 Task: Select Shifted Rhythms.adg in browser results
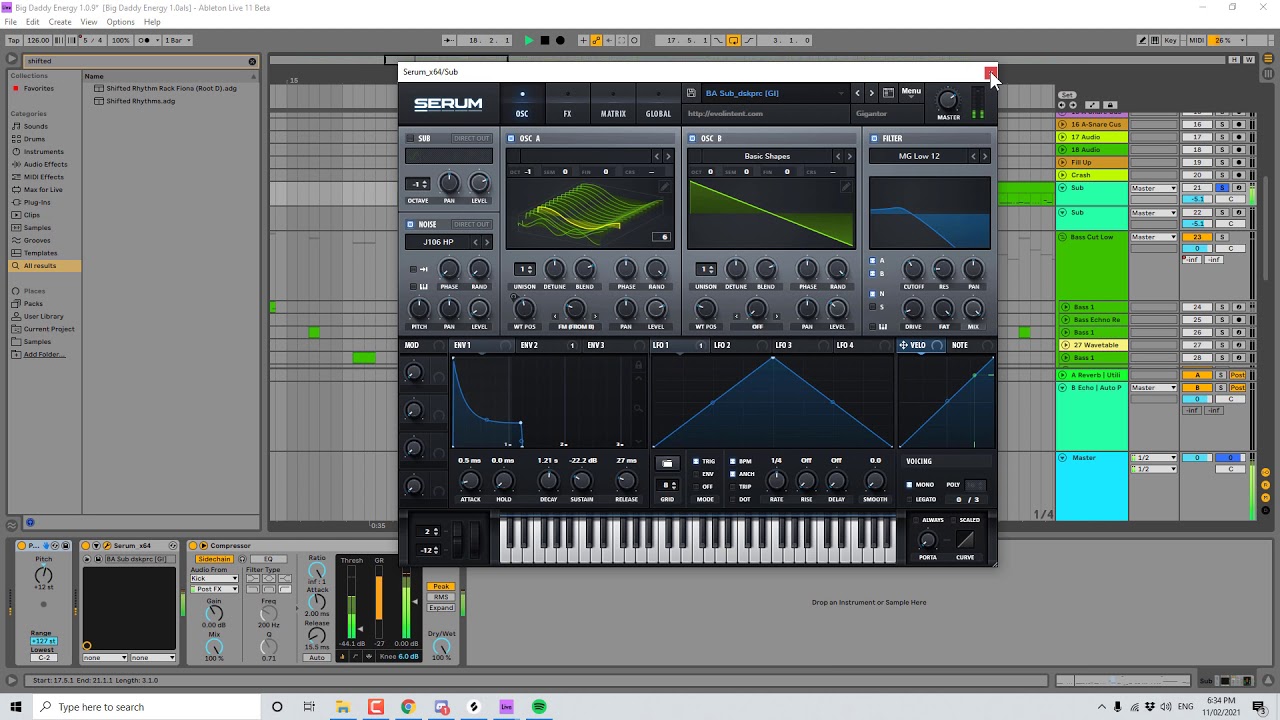(x=141, y=101)
